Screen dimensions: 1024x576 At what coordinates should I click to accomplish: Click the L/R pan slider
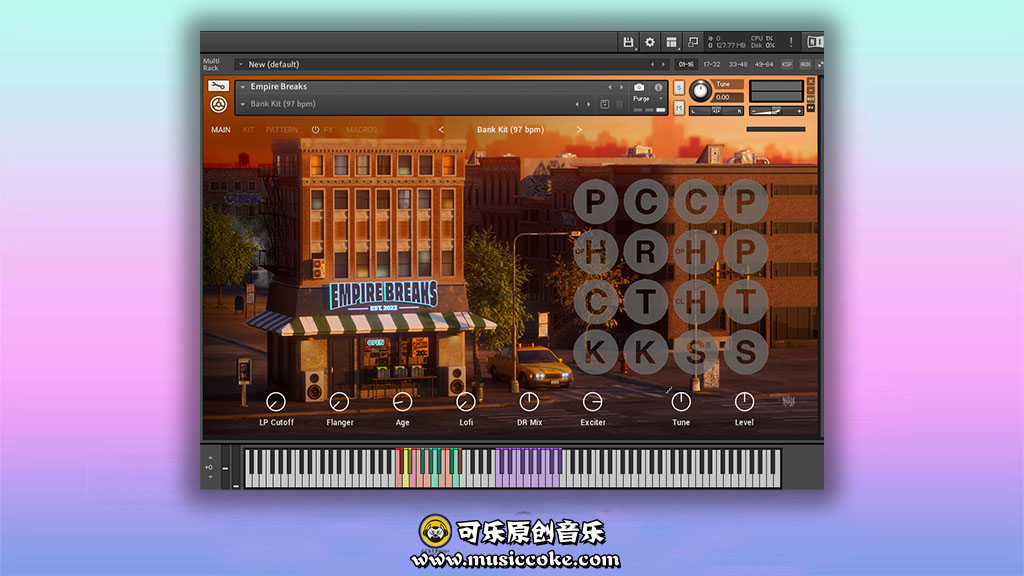pyautogui.click(x=716, y=111)
